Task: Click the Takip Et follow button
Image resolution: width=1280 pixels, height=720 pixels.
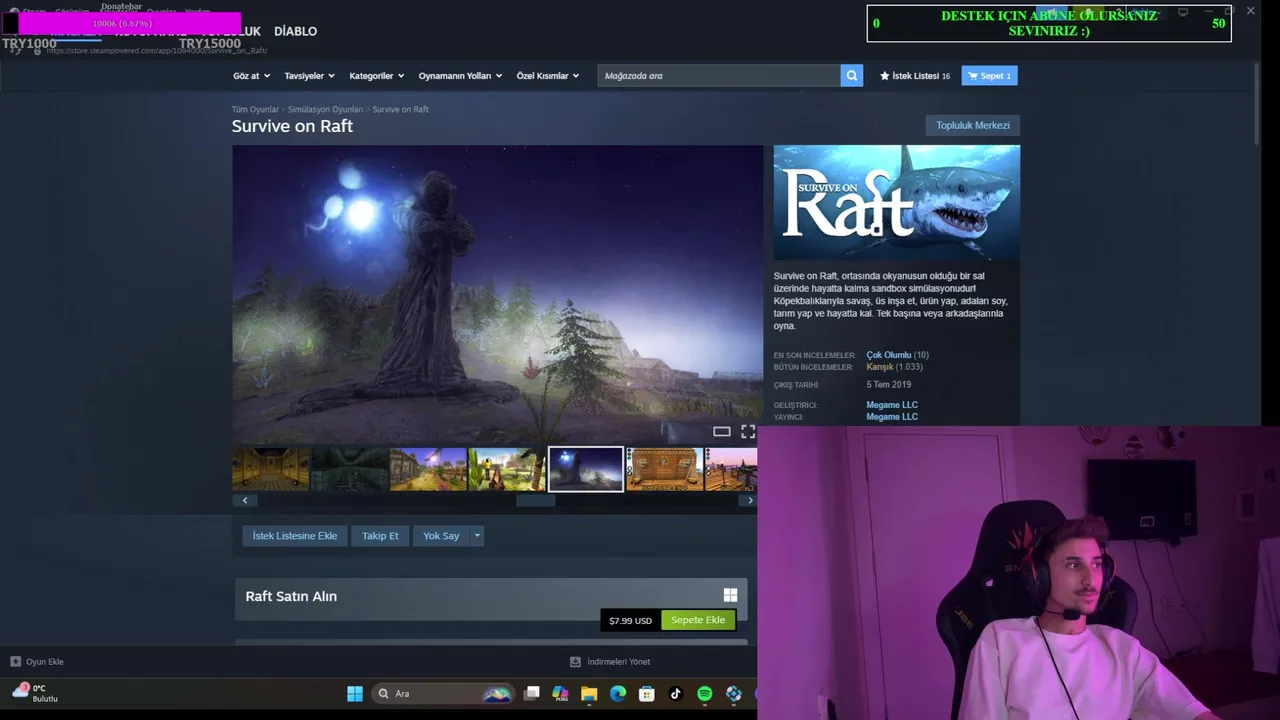Action: tap(380, 536)
